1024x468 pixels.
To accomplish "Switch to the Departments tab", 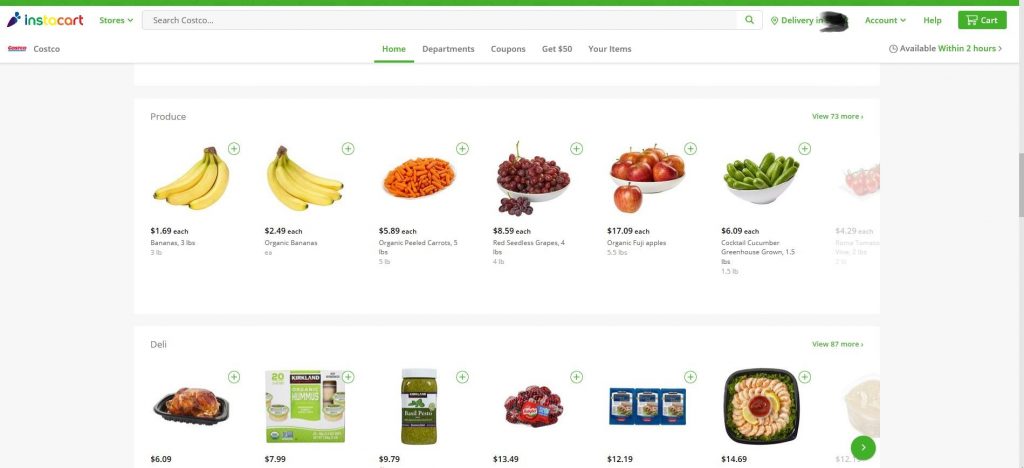I will pyautogui.click(x=448, y=49).
